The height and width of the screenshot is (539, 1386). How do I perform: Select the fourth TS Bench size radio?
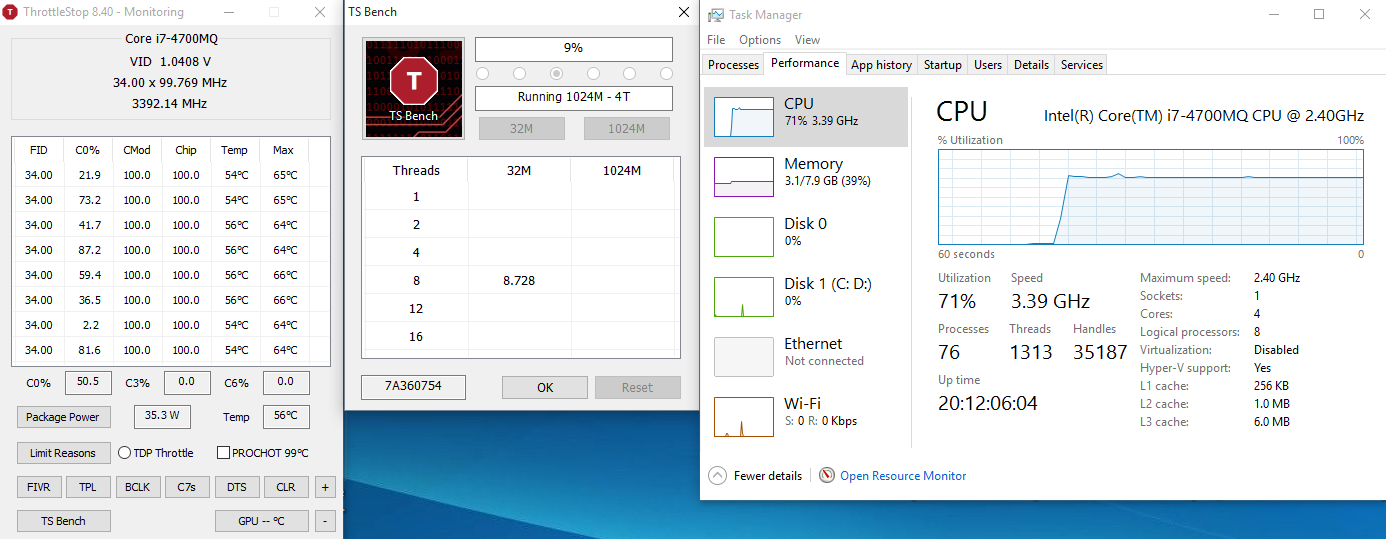click(x=593, y=74)
